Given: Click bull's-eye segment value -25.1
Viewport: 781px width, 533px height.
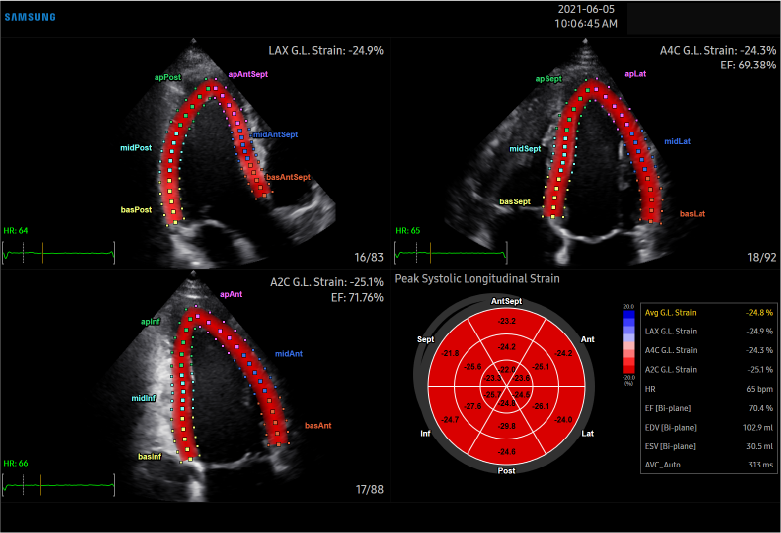Looking at the screenshot, I should (540, 367).
